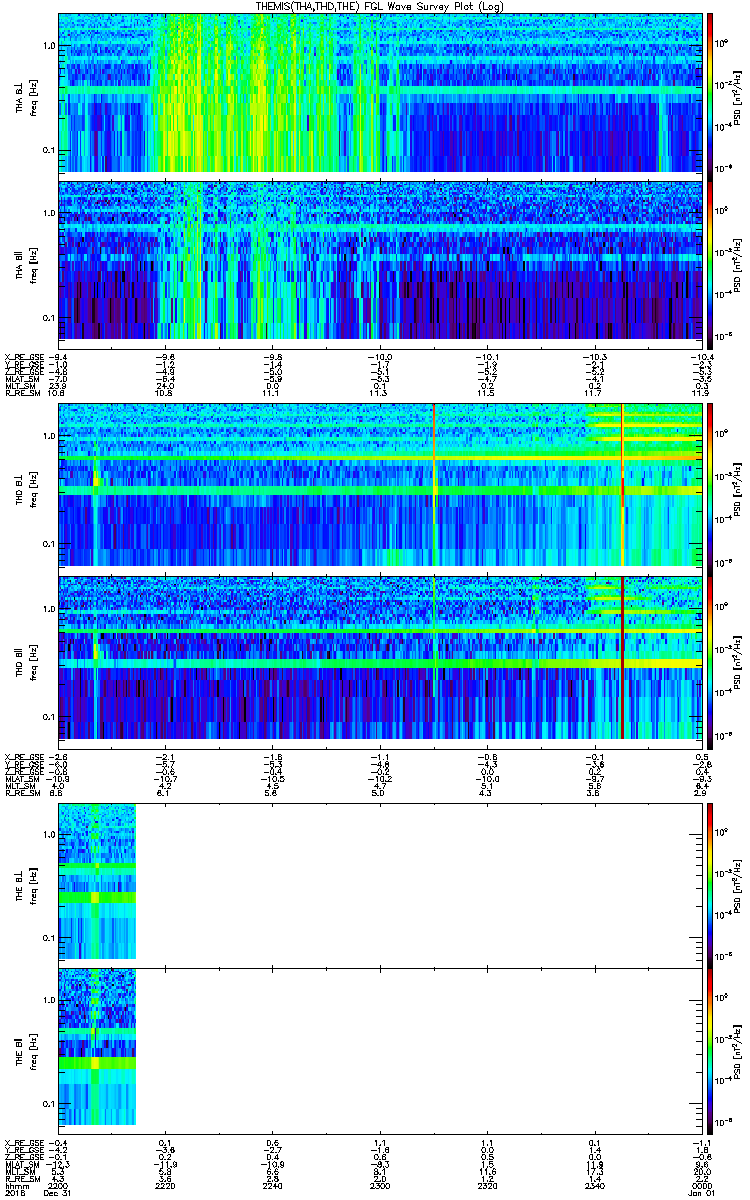Click the '2220' time tick label

(166, 1184)
